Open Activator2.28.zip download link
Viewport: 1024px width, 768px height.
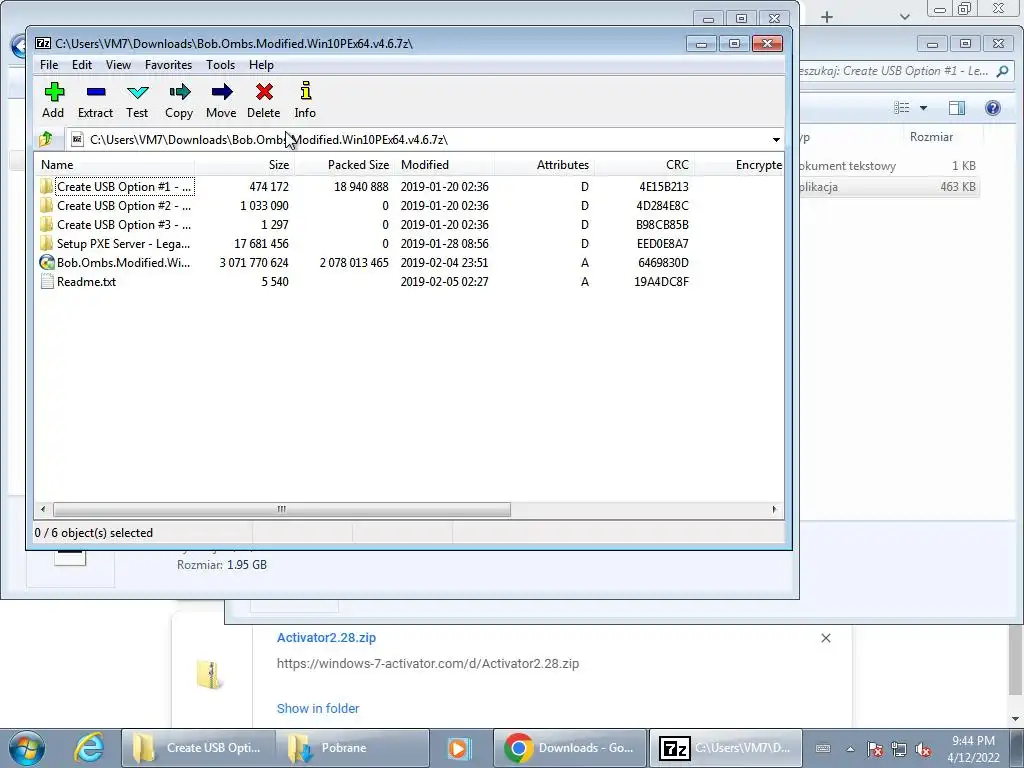tap(327, 638)
